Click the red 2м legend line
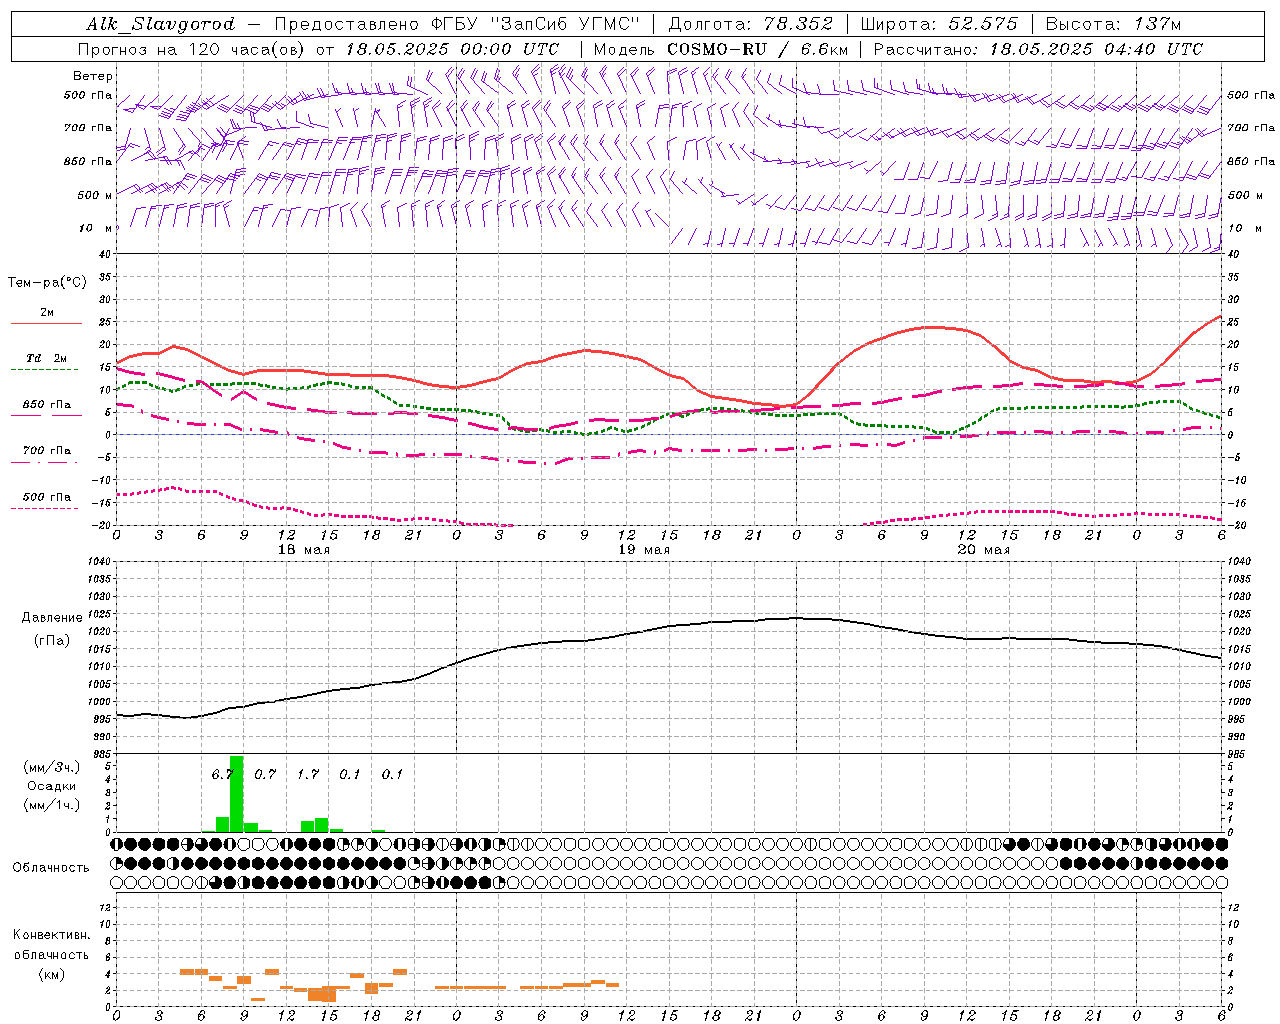This screenshot has height=1024, width=1280. (46, 324)
